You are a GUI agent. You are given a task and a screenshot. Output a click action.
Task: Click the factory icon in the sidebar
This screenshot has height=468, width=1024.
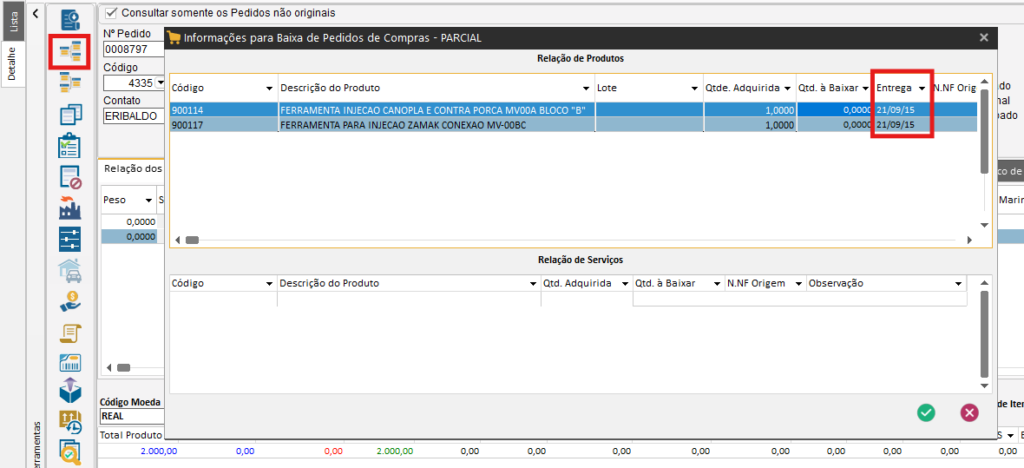pyautogui.click(x=70, y=209)
